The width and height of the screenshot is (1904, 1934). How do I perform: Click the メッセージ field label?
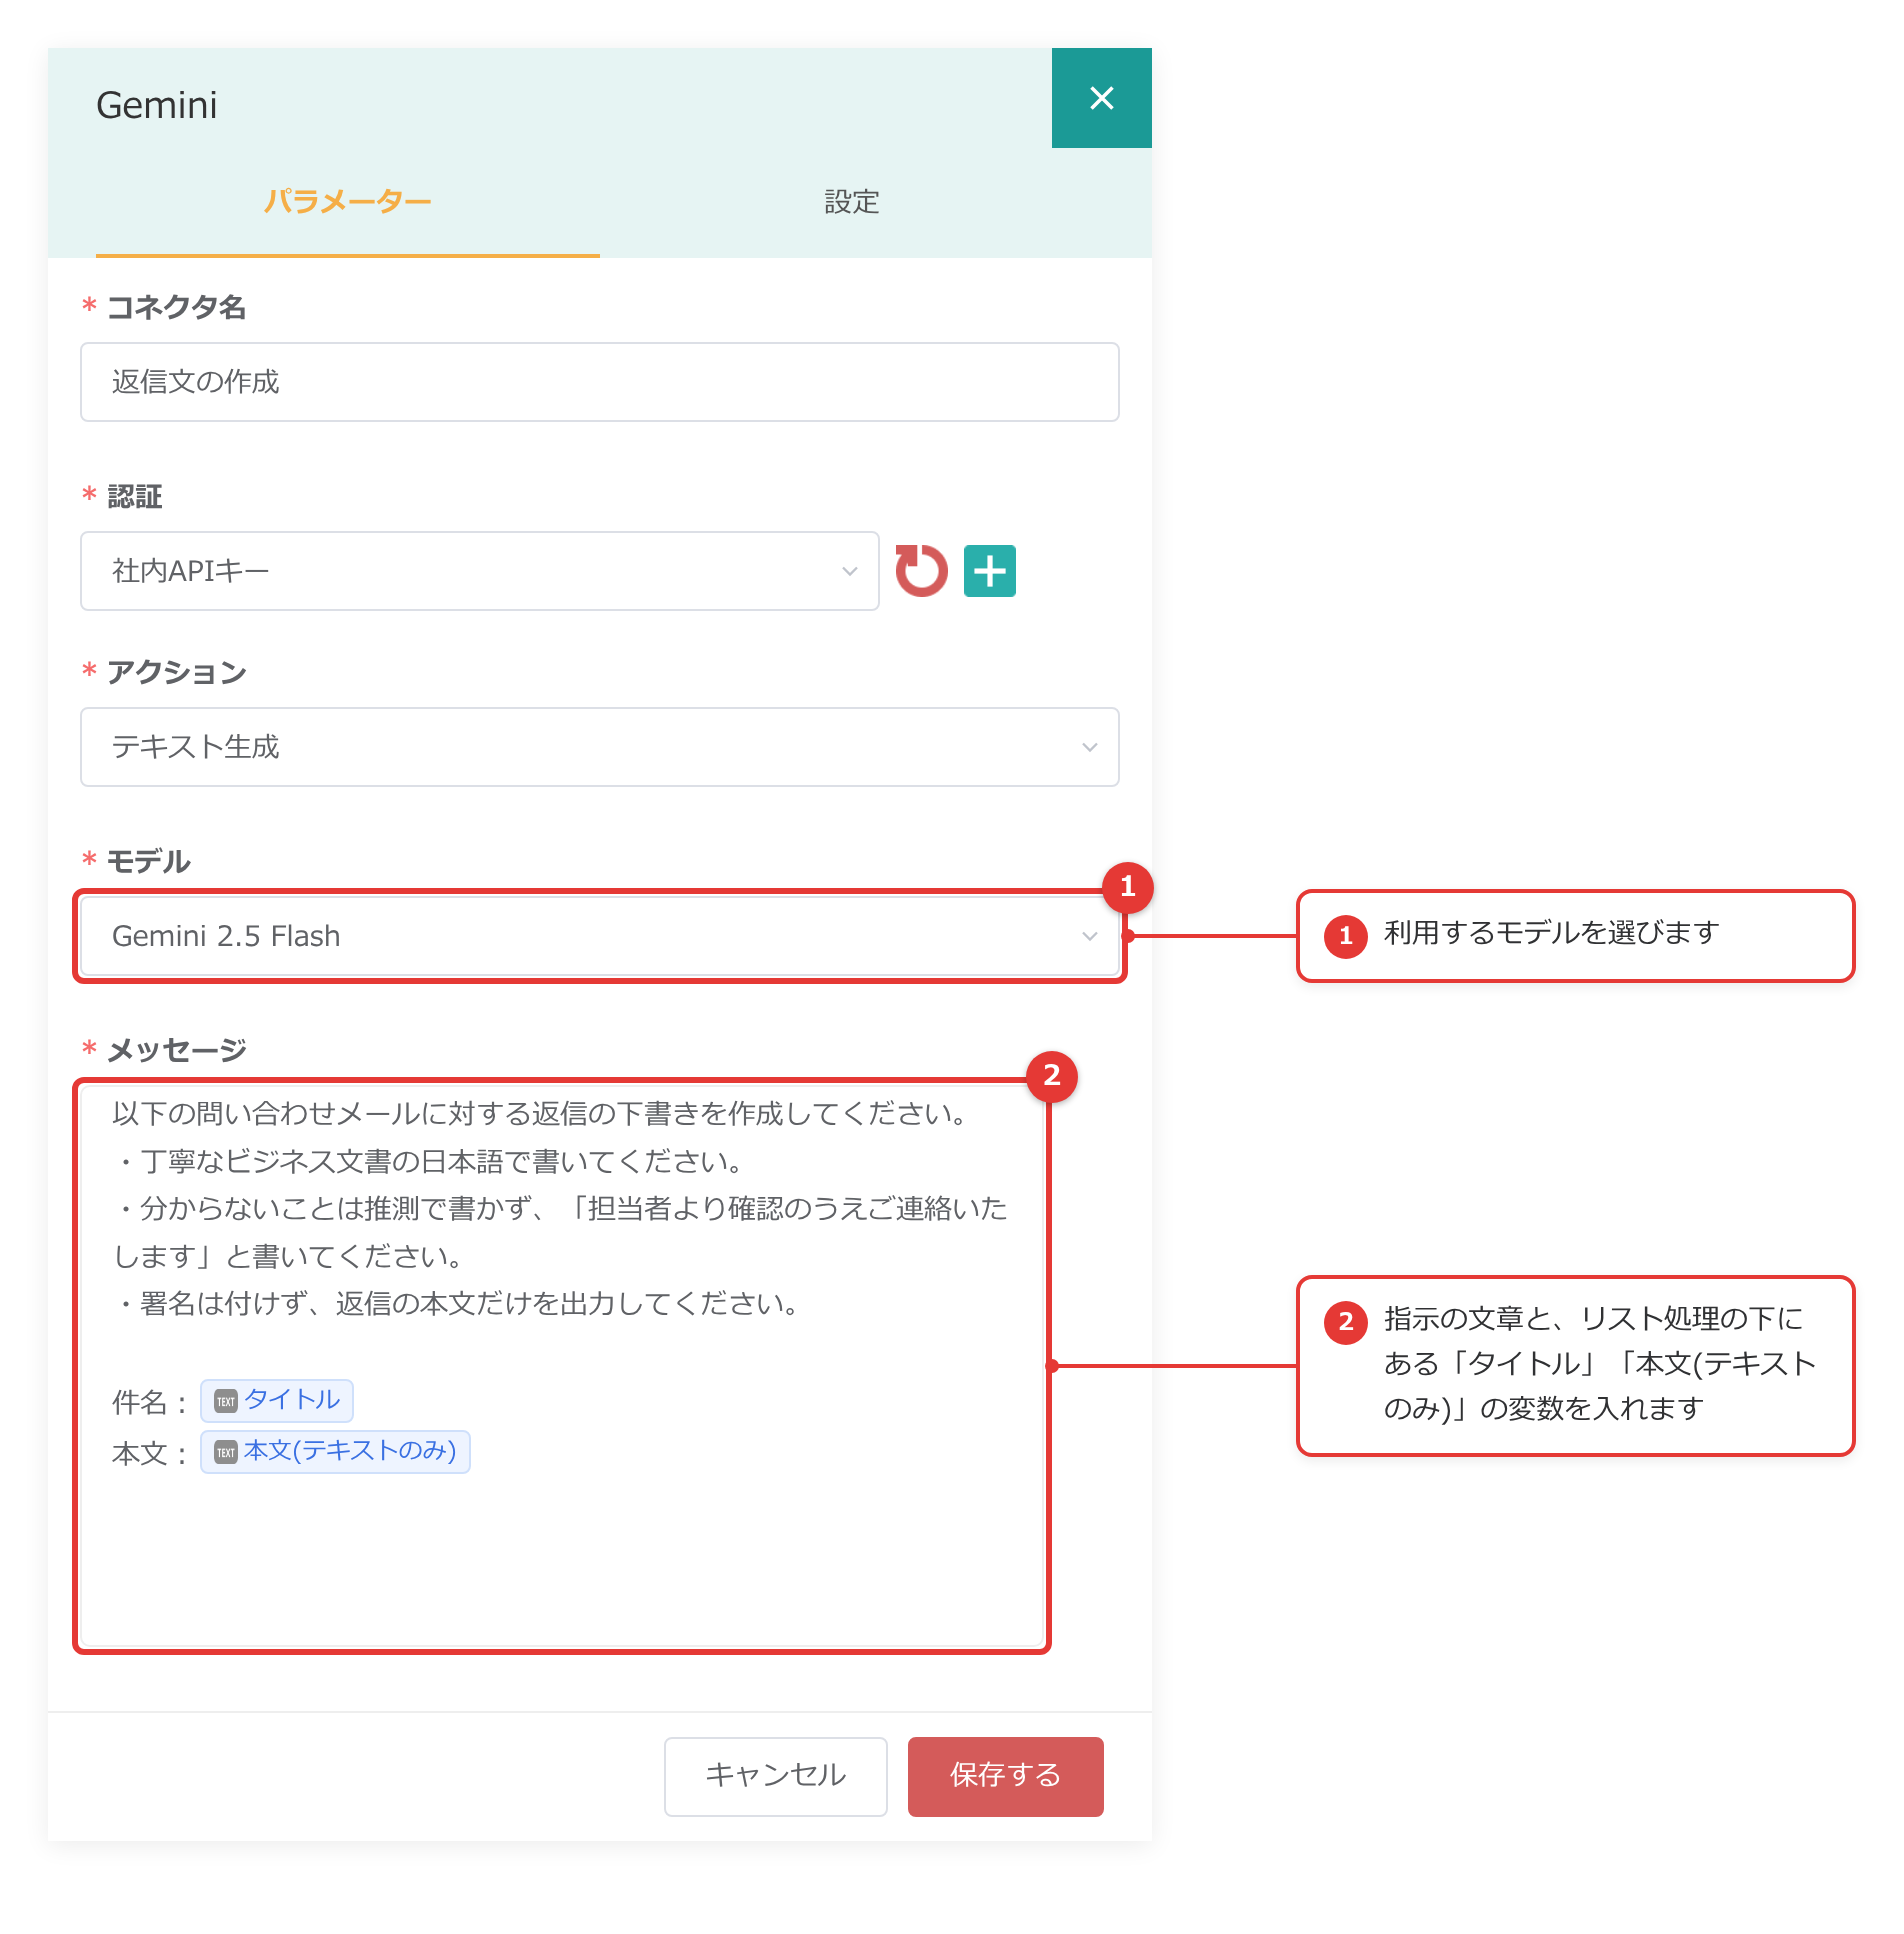pos(176,1050)
